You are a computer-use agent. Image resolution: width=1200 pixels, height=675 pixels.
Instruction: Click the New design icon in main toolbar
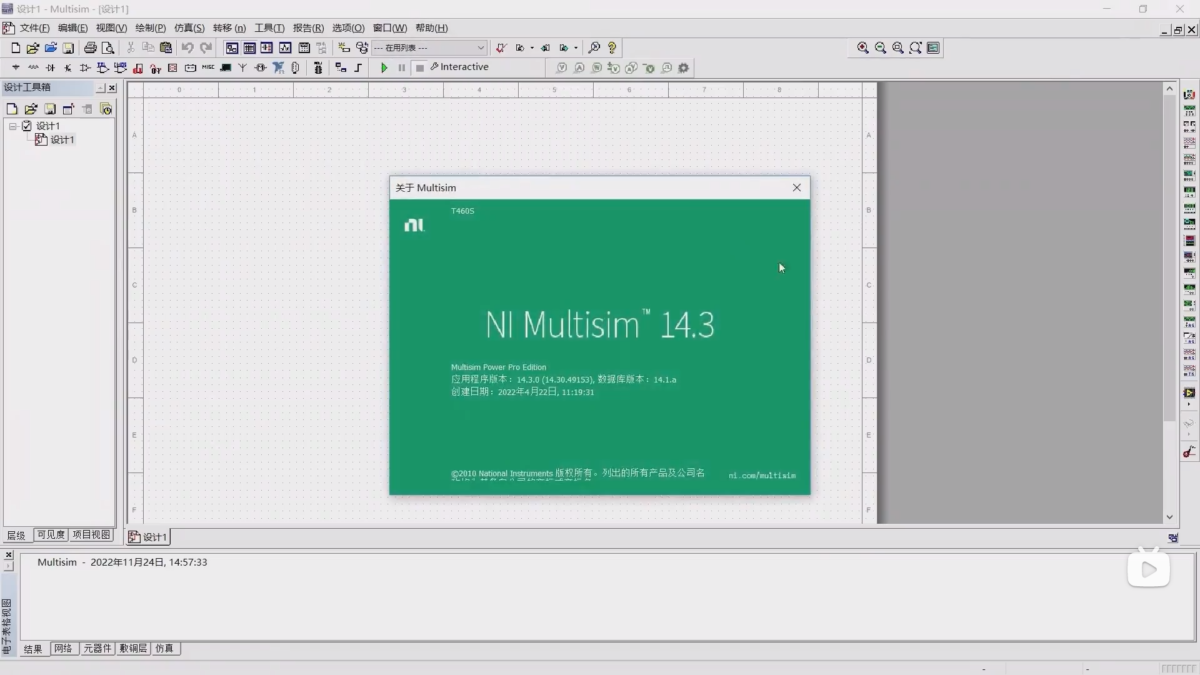point(15,48)
